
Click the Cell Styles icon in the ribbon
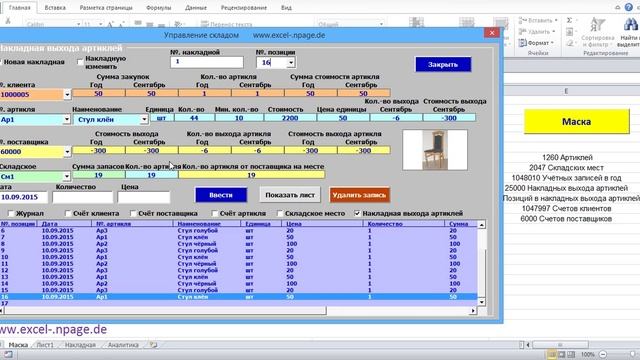[500, 22]
